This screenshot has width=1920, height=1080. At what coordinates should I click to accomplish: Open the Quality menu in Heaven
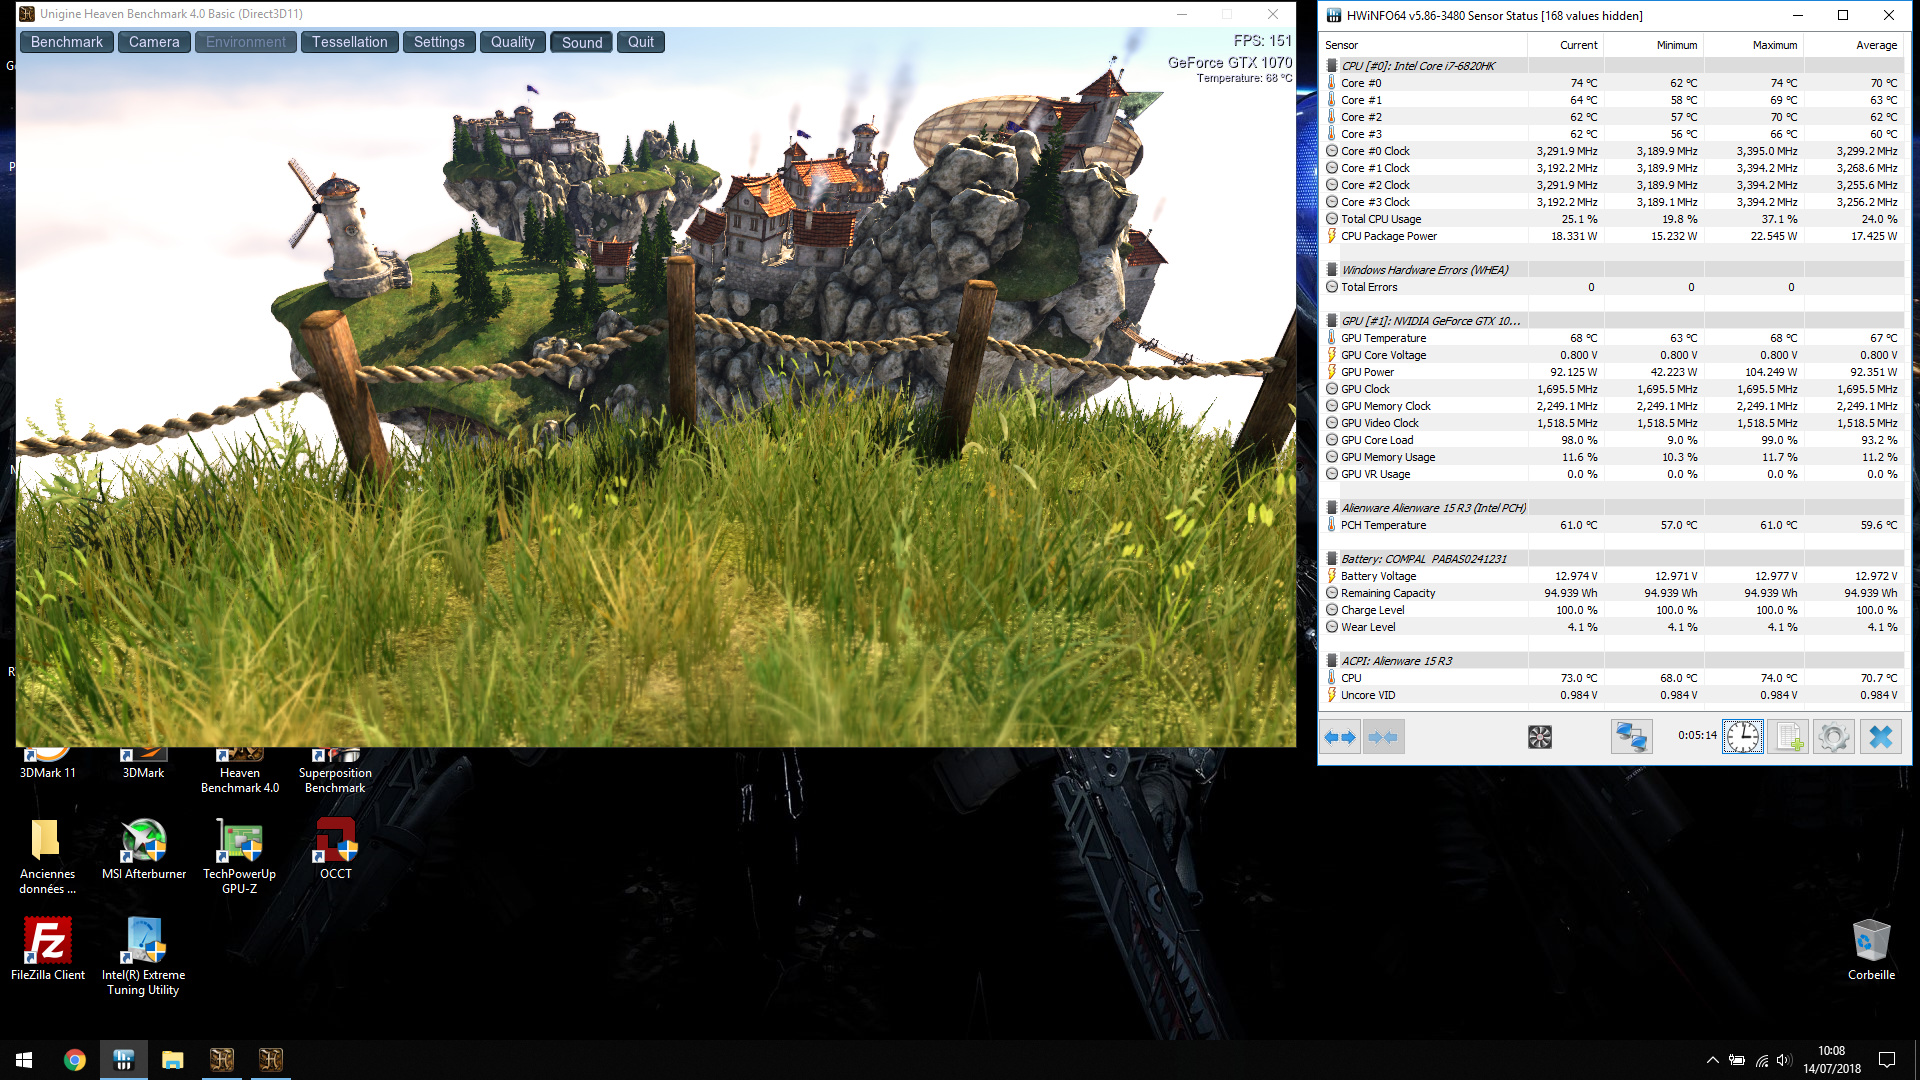pyautogui.click(x=512, y=42)
